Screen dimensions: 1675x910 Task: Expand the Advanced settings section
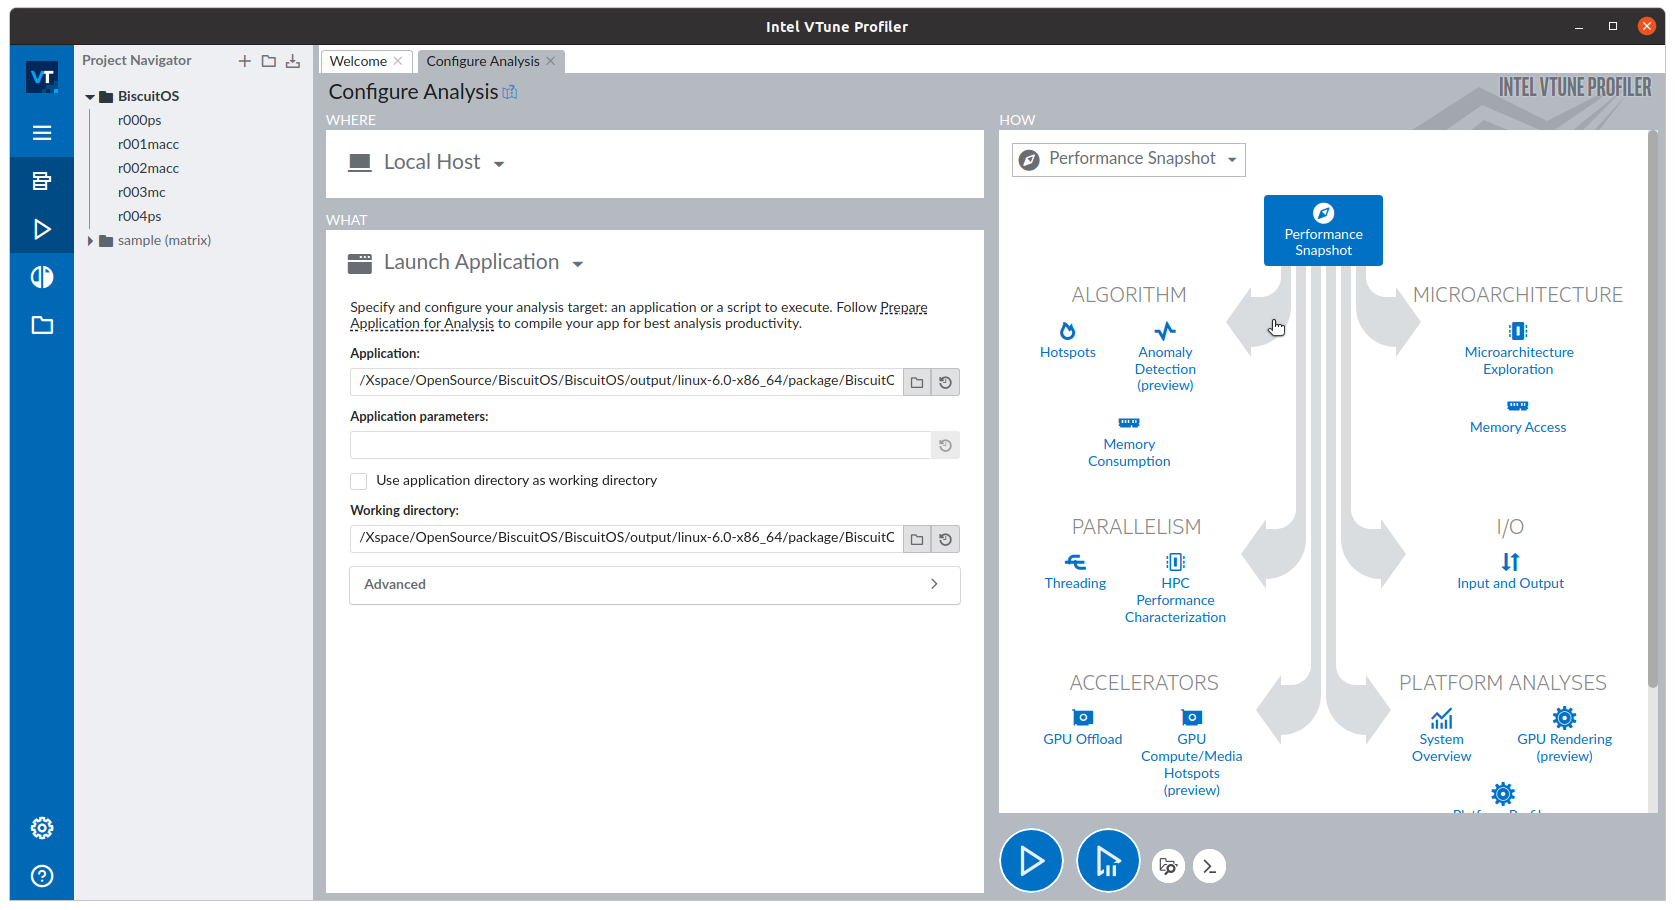[x=654, y=585]
